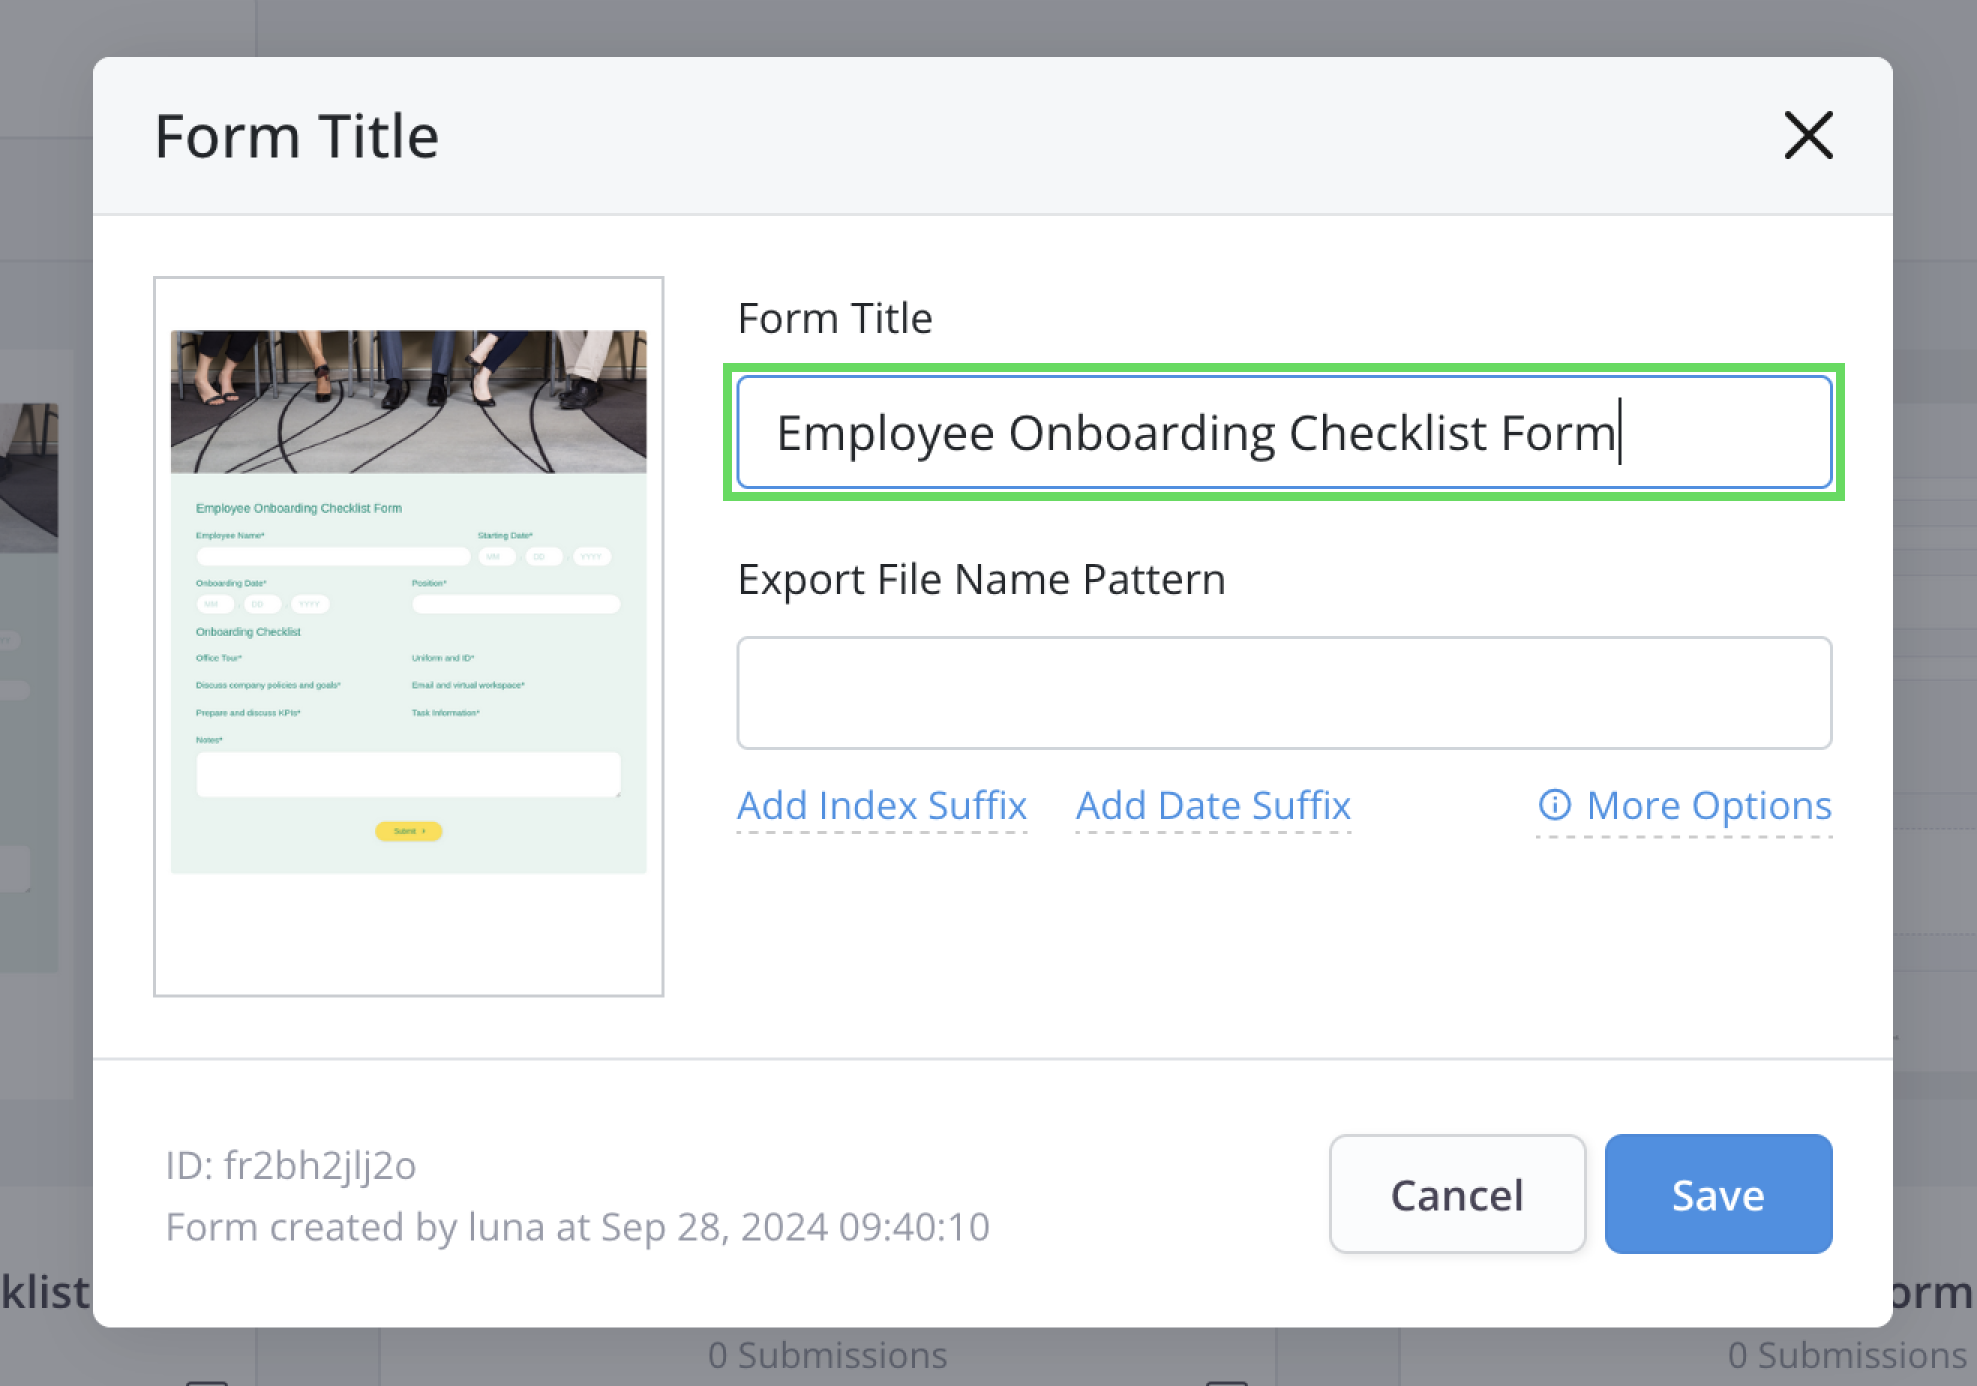
Task: Cancel the form title changes
Action: [1457, 1194]
